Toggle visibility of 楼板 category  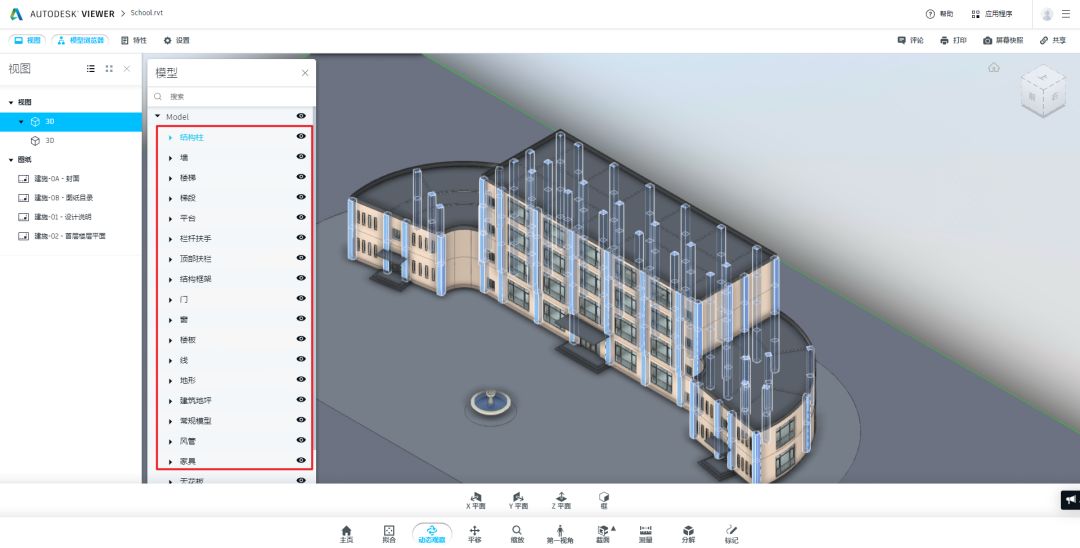301,339
